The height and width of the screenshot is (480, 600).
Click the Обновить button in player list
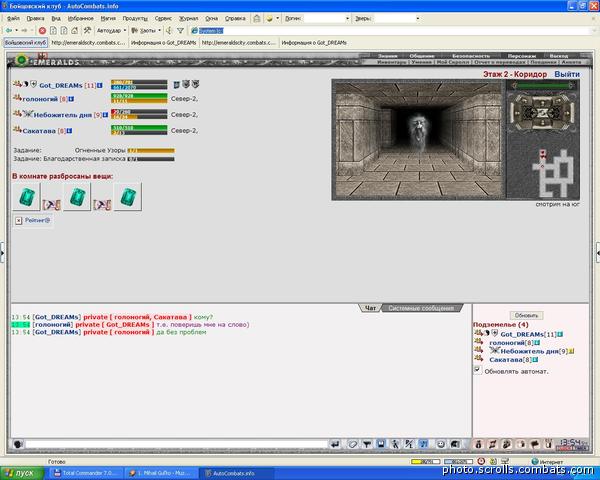(x=527, y=315)
